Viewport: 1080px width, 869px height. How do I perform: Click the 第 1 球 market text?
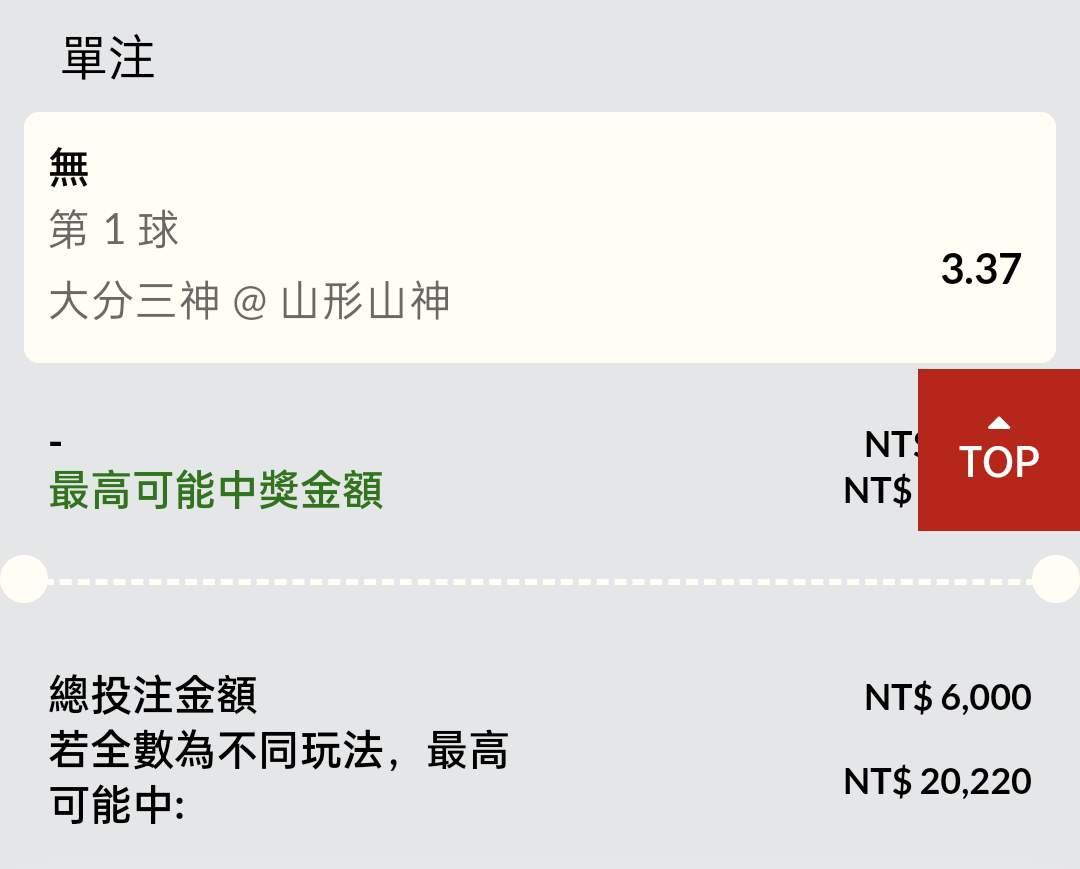(114, 231)
